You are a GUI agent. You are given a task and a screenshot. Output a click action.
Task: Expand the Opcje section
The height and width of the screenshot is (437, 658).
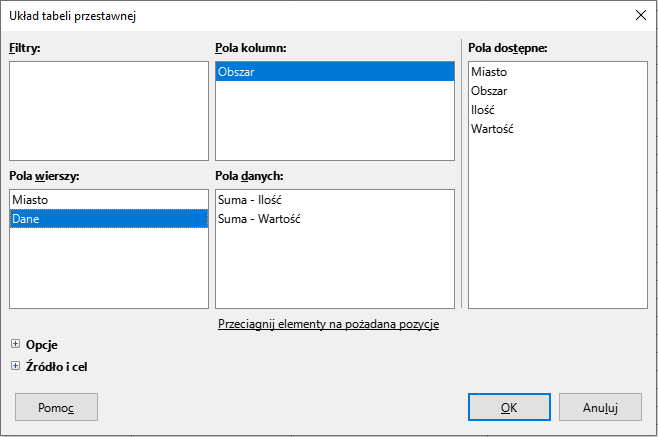point(15,344)
